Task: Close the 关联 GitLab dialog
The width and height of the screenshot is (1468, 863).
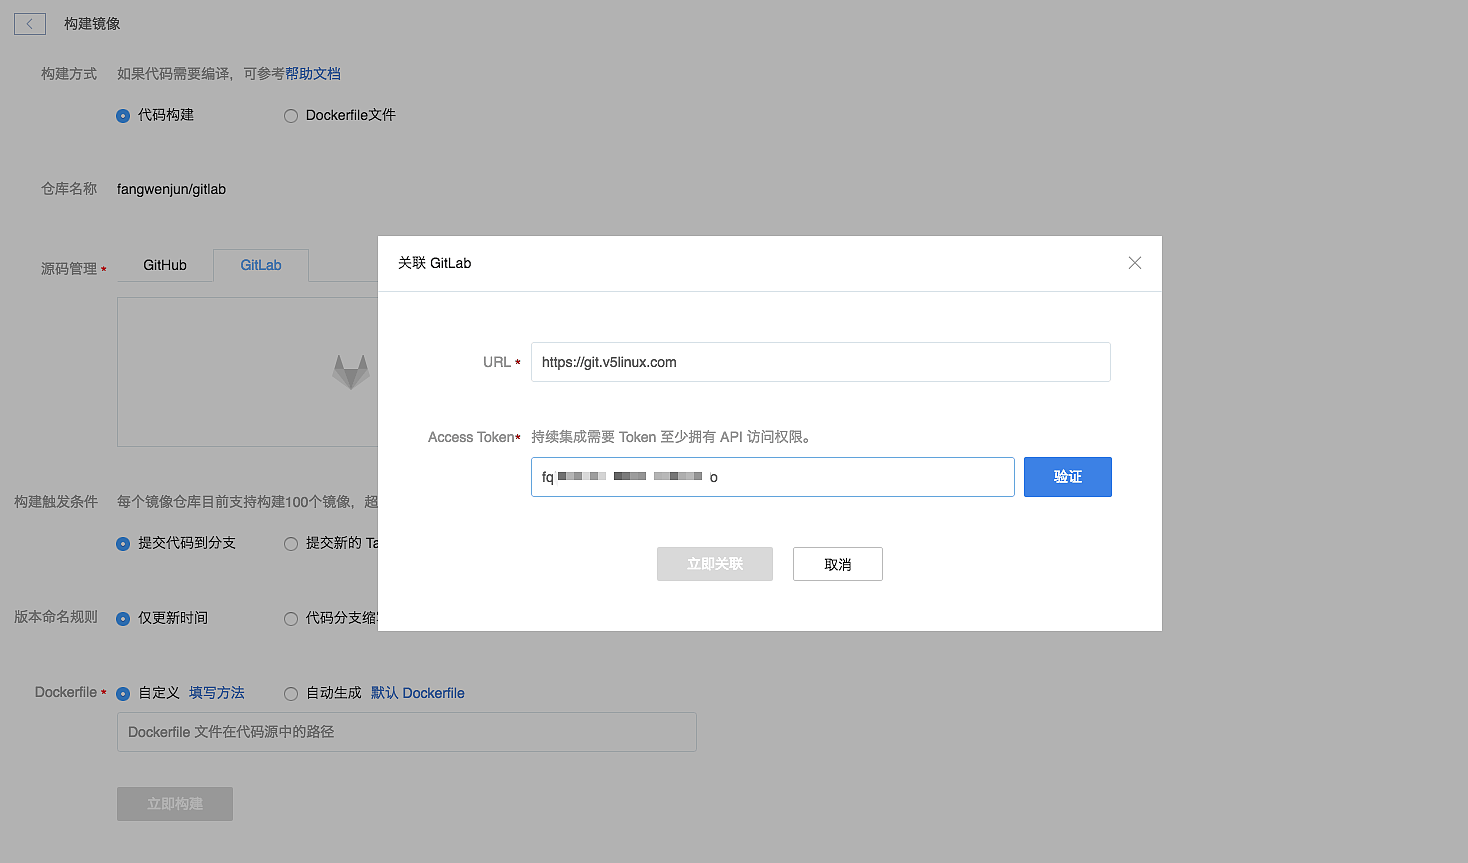Action: pyautogui.click(x=1134, y=263)
